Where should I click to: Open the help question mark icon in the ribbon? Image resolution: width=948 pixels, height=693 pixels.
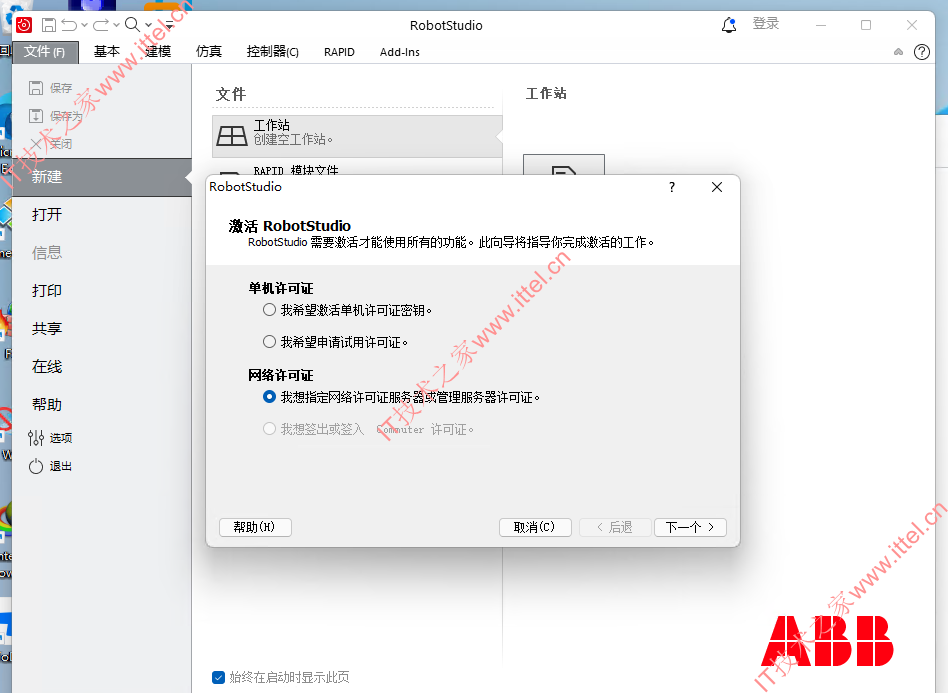click(922, 52)
